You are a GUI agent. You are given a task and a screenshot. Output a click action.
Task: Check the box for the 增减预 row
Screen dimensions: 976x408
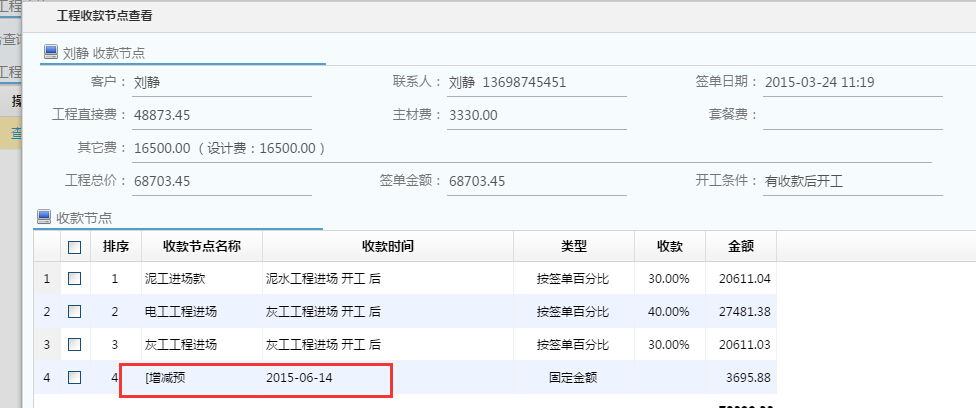[74, 378]
